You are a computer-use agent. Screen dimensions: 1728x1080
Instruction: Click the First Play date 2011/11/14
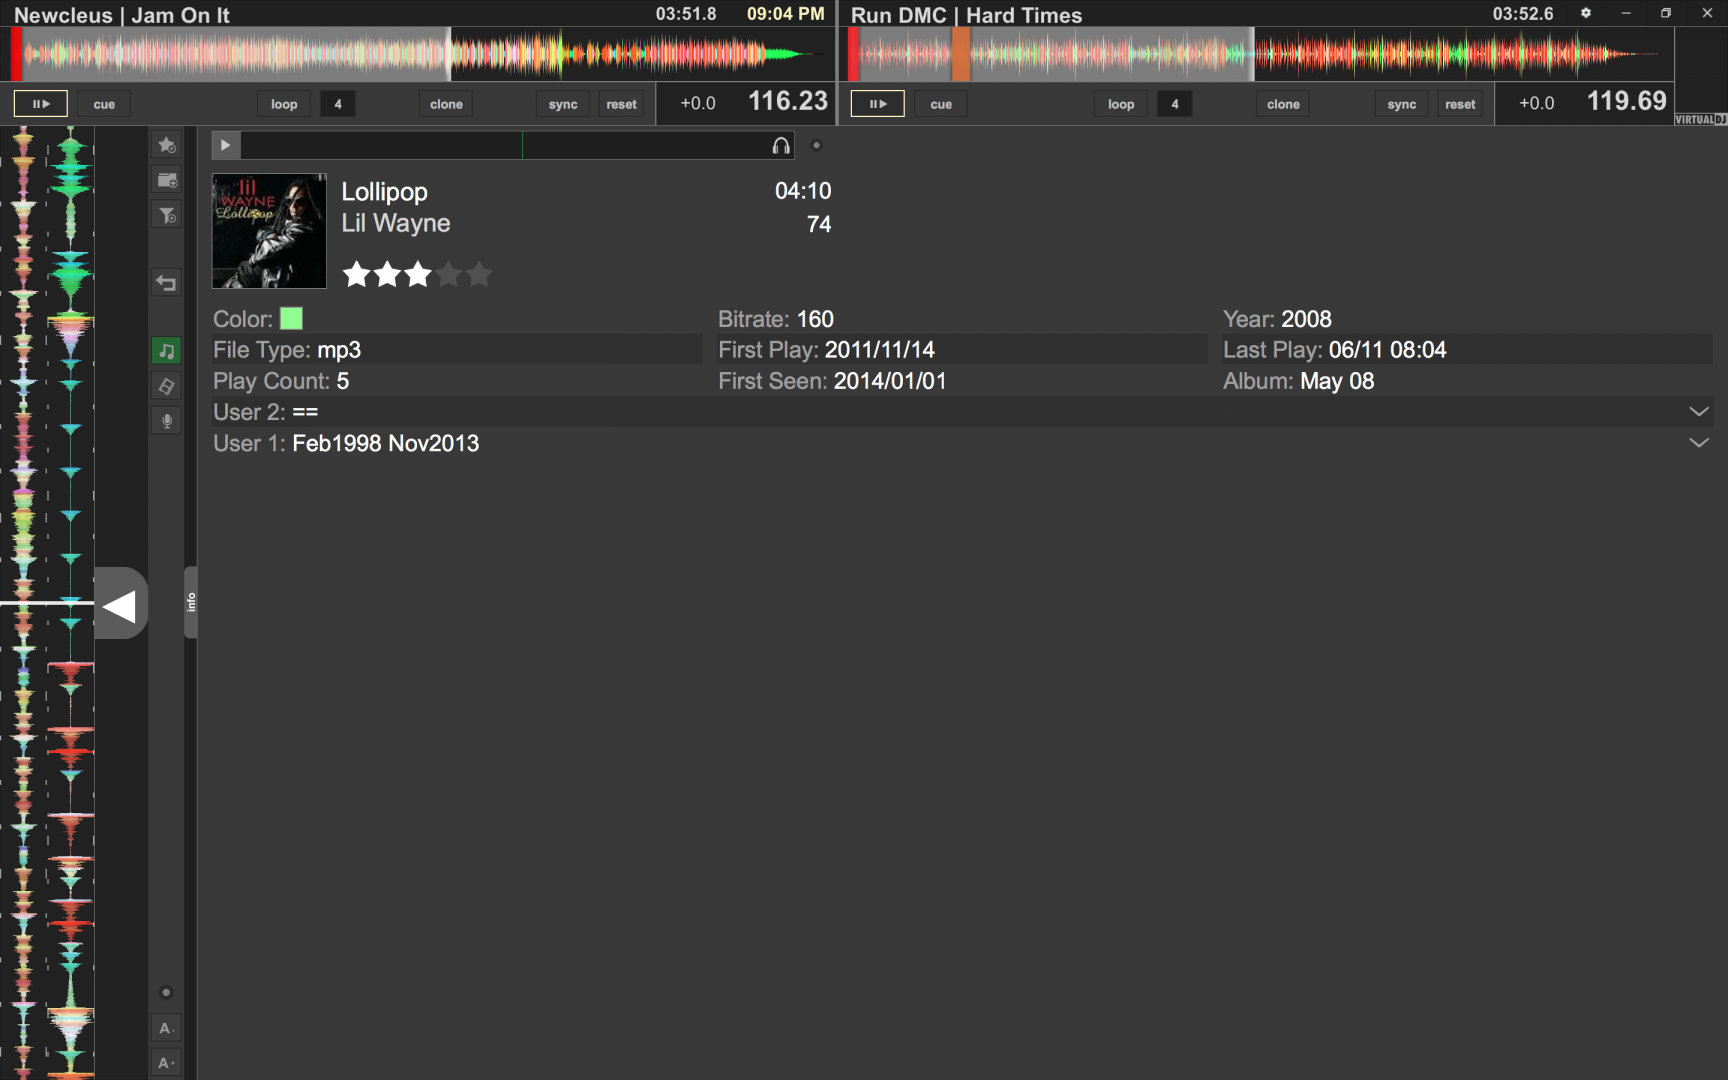[880, 350]
